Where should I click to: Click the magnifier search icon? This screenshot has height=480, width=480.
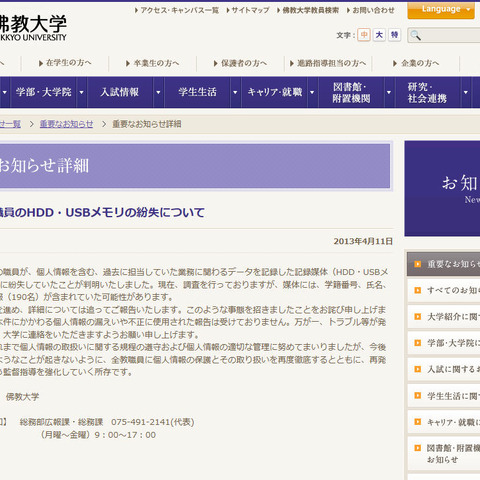click(x=415, y=35)
